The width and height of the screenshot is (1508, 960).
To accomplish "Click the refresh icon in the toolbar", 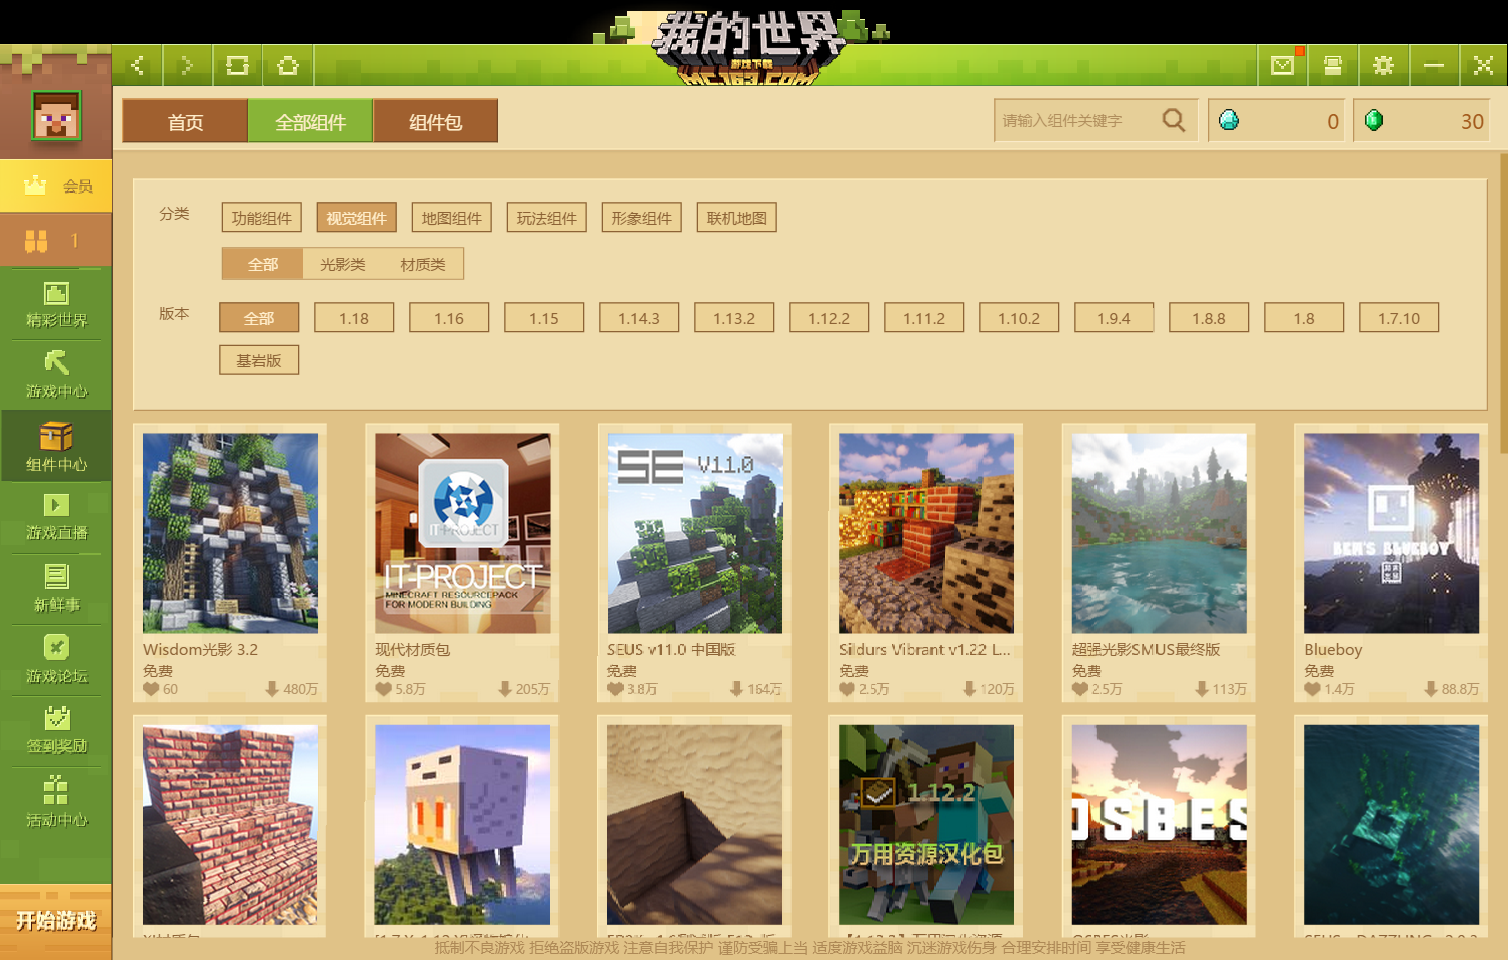I will tap(238, 65).
